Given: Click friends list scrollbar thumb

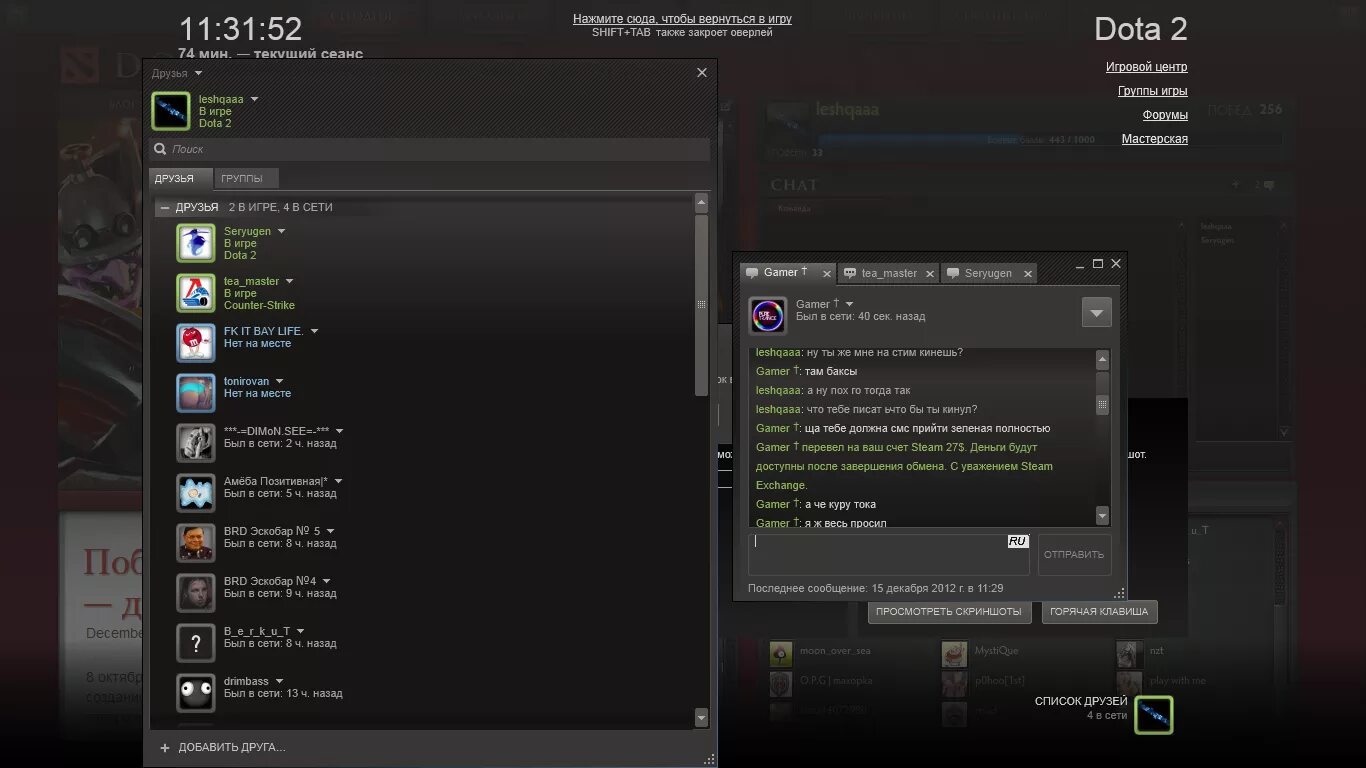Looking at the screenshot, I should [x=701, y=304].
